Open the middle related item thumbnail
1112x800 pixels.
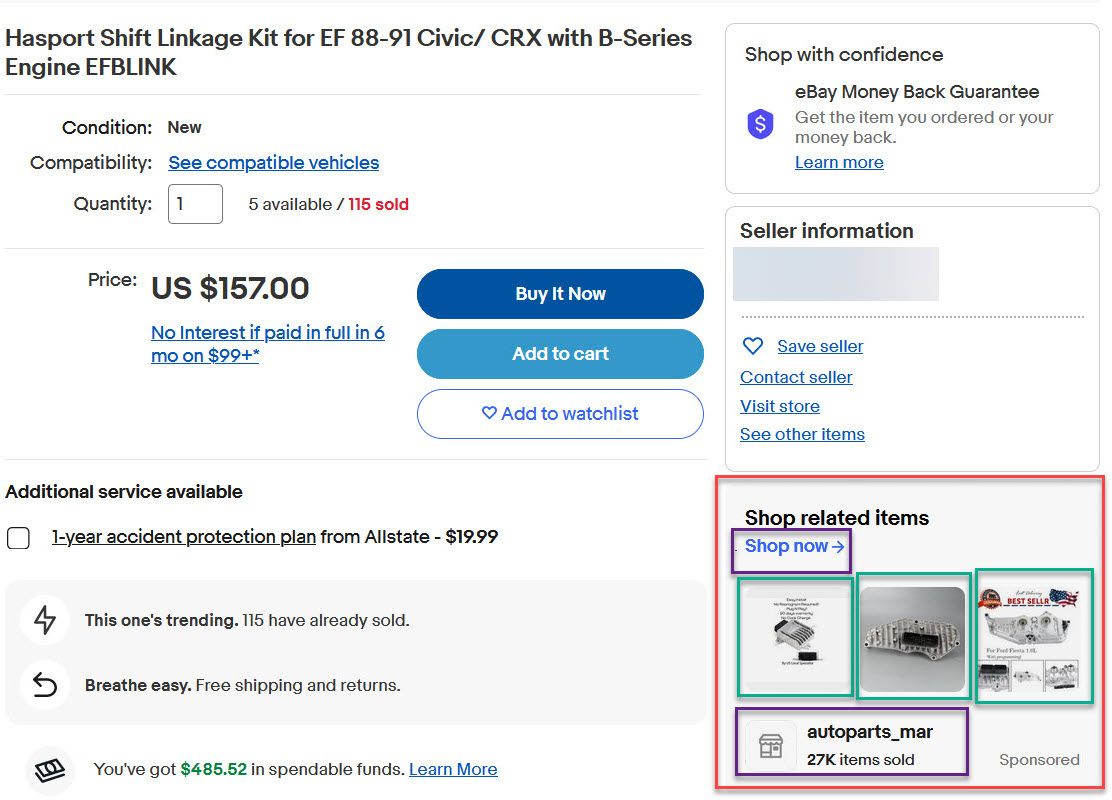[x=913, y=638]
